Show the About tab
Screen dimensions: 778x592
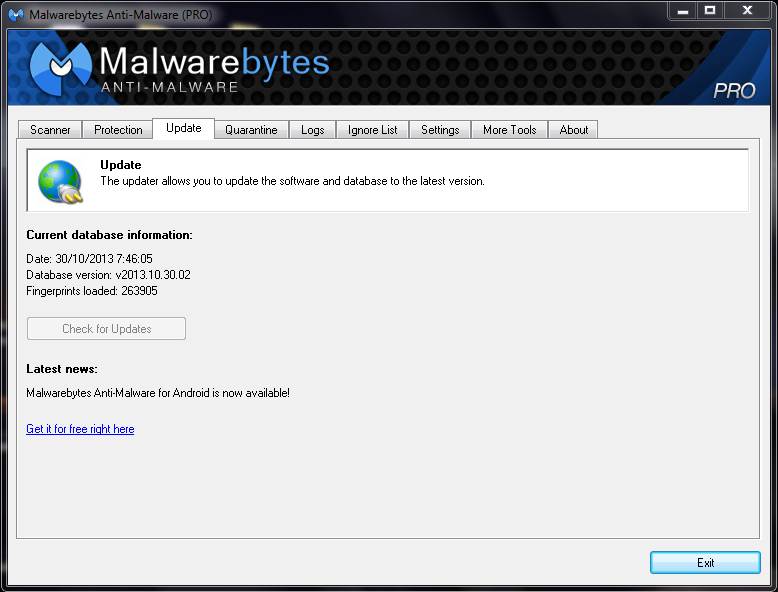pyautogui.click(x=574, y=130)
